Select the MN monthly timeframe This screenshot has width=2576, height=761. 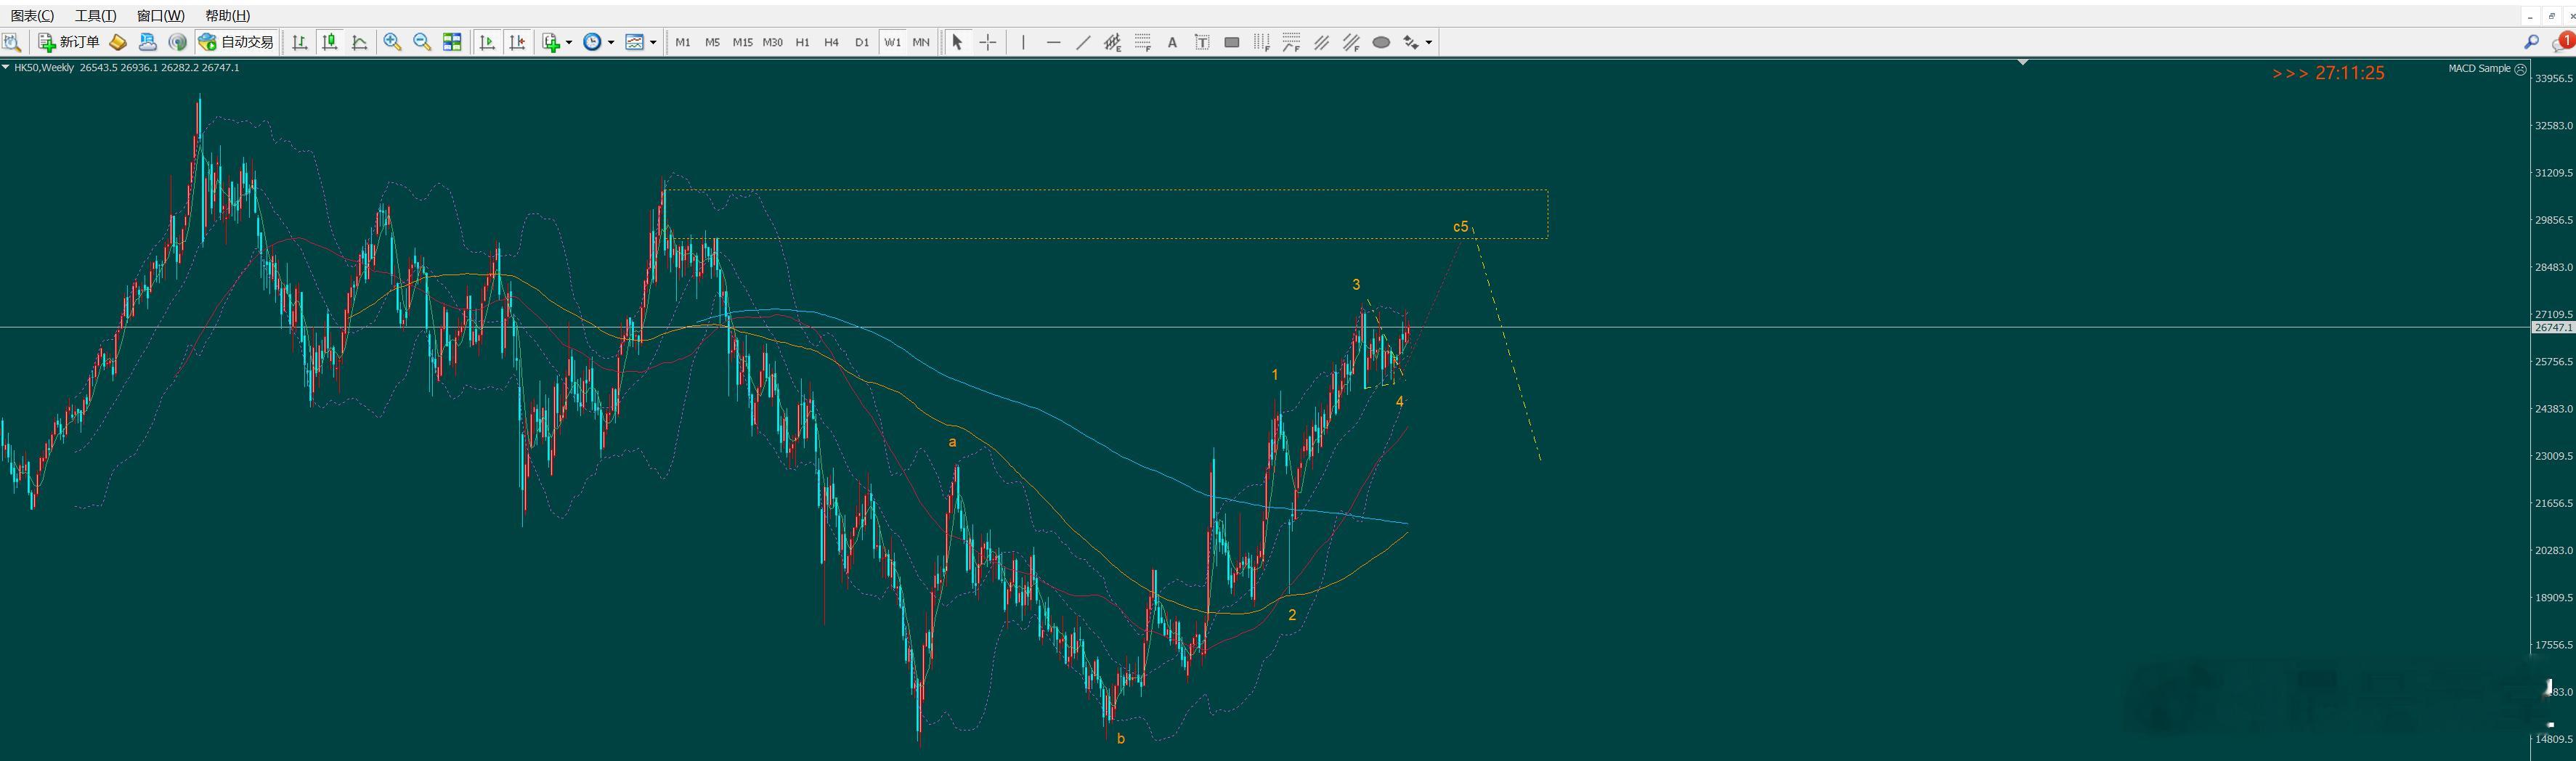pos(921,42)
